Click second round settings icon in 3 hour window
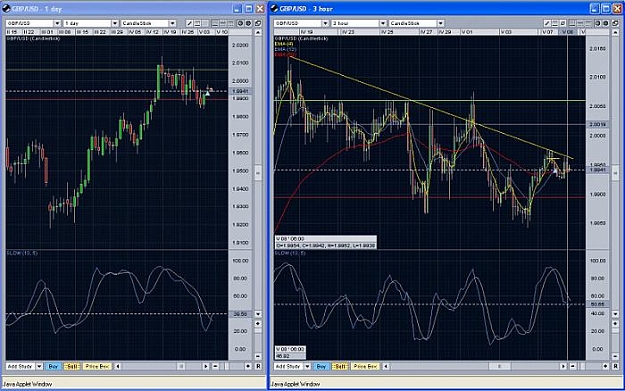This screenshot has height=391, width=625. pyautogui.click(x=605, y=23)
